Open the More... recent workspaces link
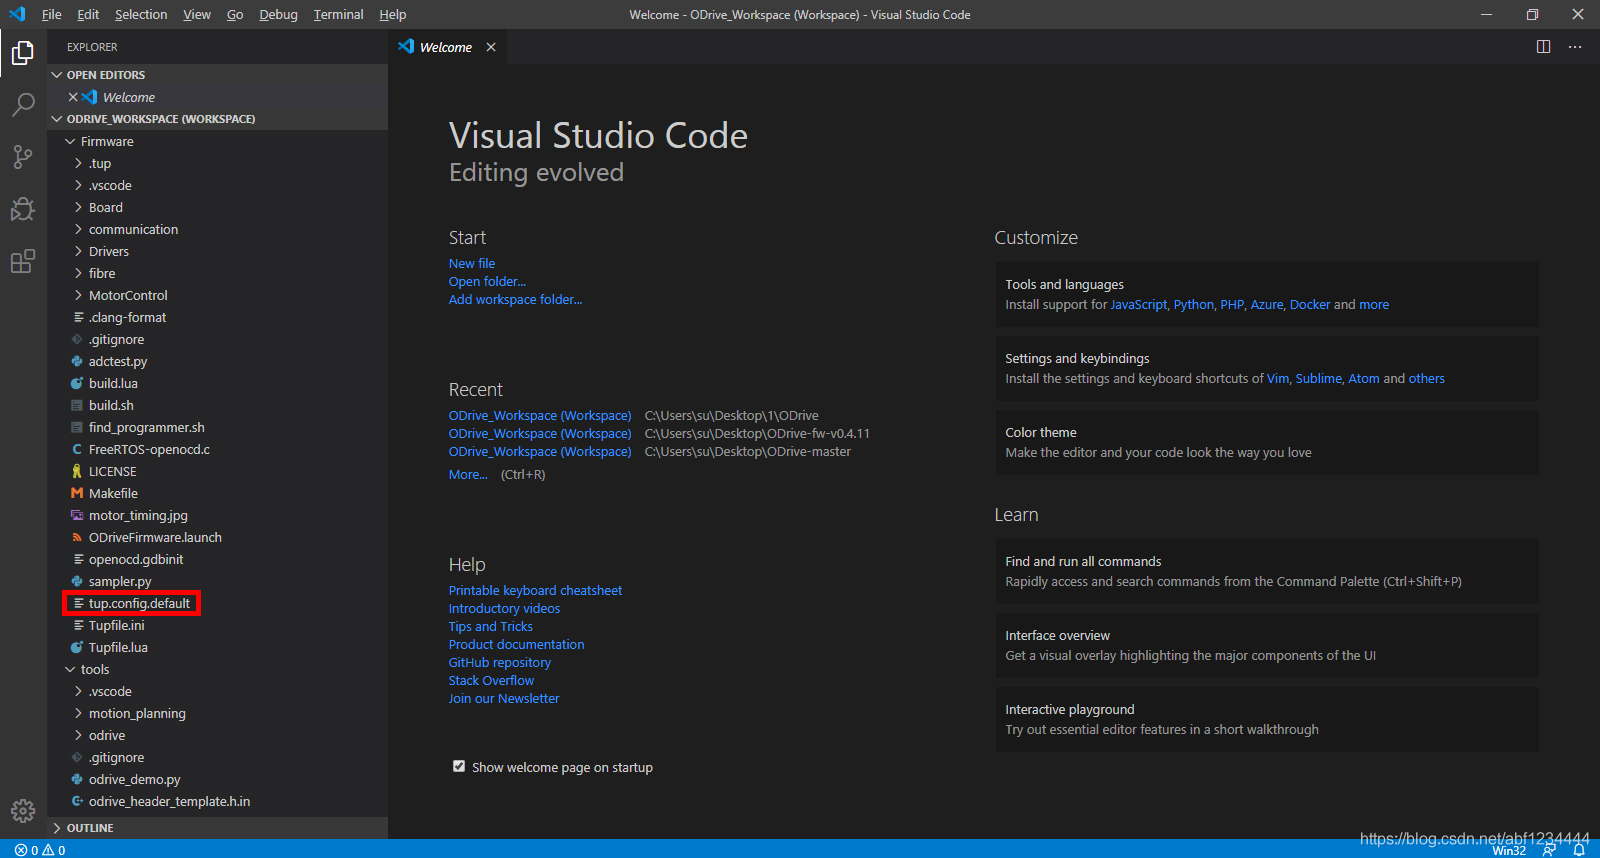 coord(468,474)
